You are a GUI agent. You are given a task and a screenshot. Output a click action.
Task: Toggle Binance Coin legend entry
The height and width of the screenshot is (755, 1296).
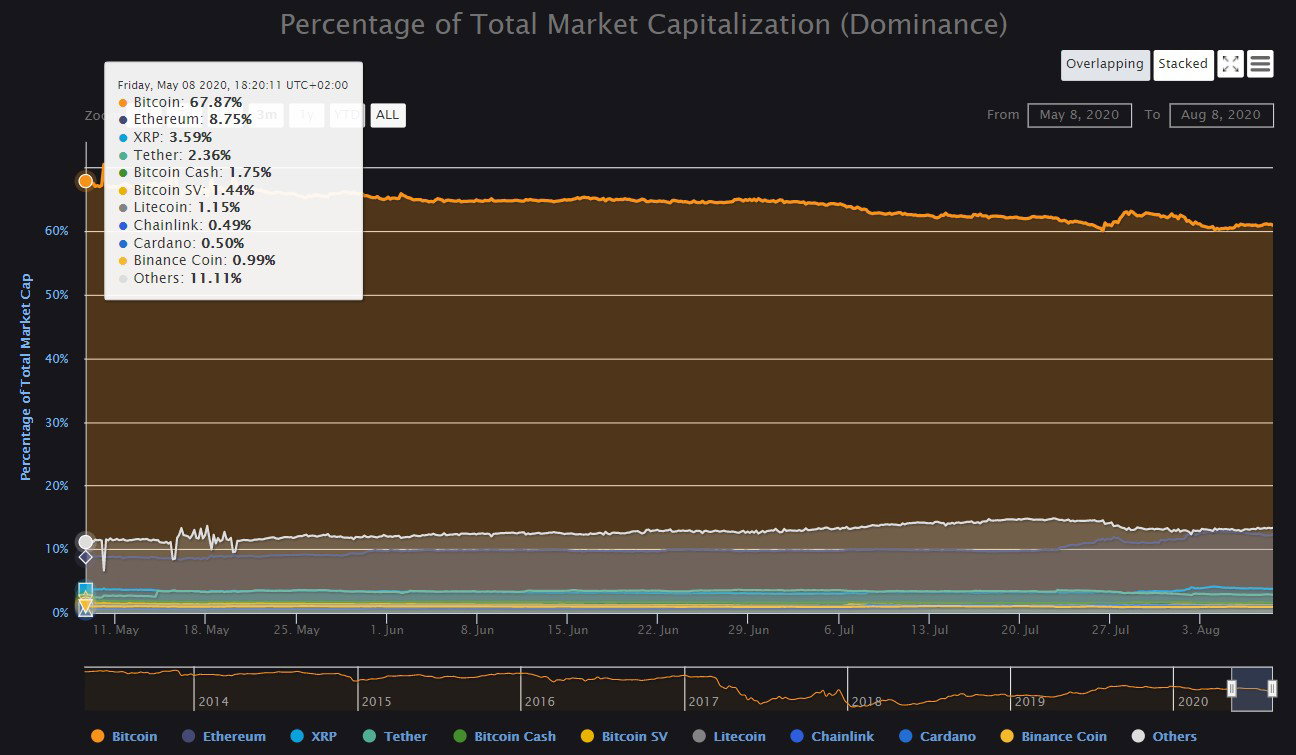pyautogui.click(x=1053, y=736)
